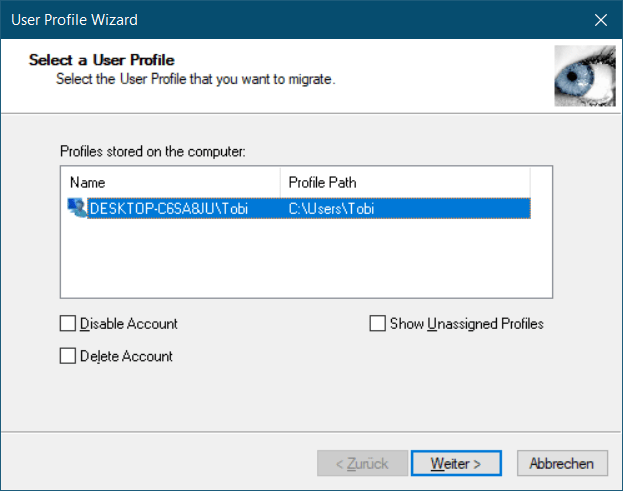This screenshot has width=623, height=491.
Task: Click the Profile Path column header
Action: tap(405, 182)
